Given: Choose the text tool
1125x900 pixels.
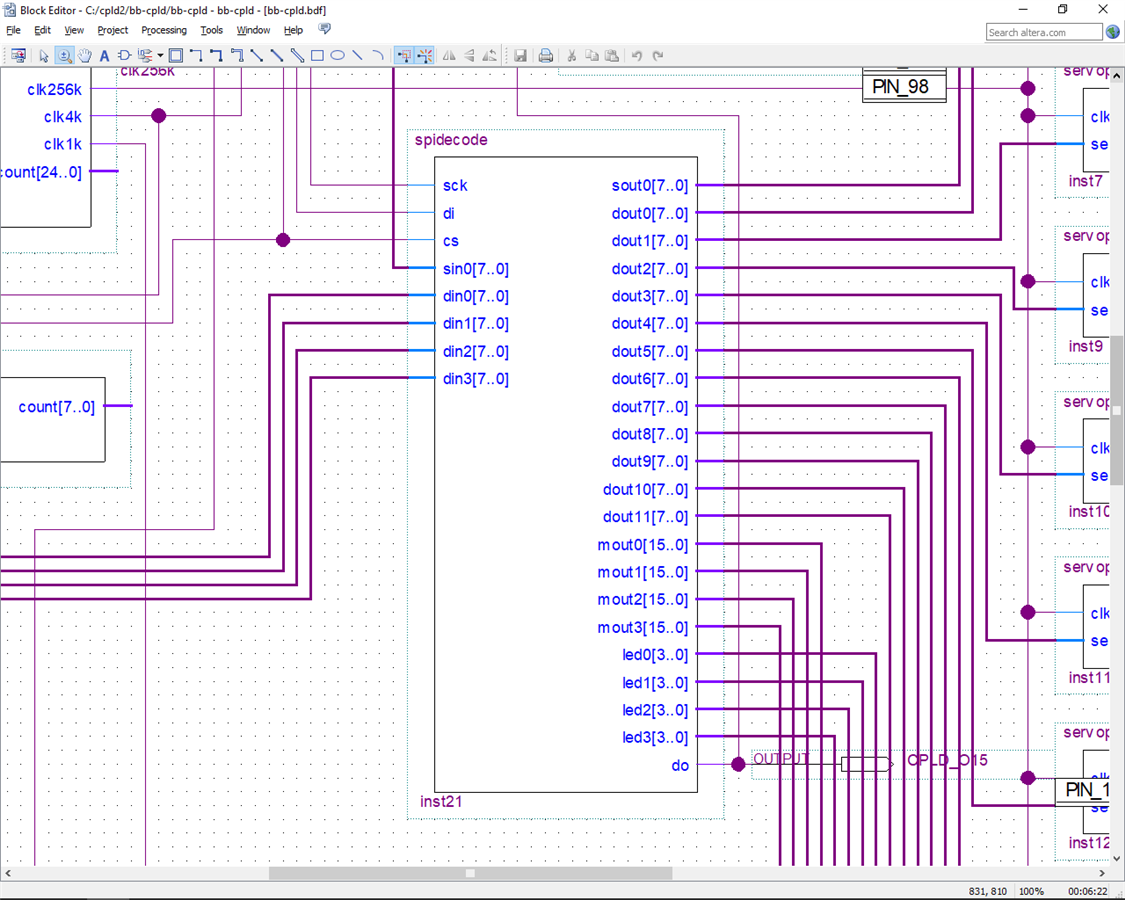Looking at the screenshot, I should 104,56.
